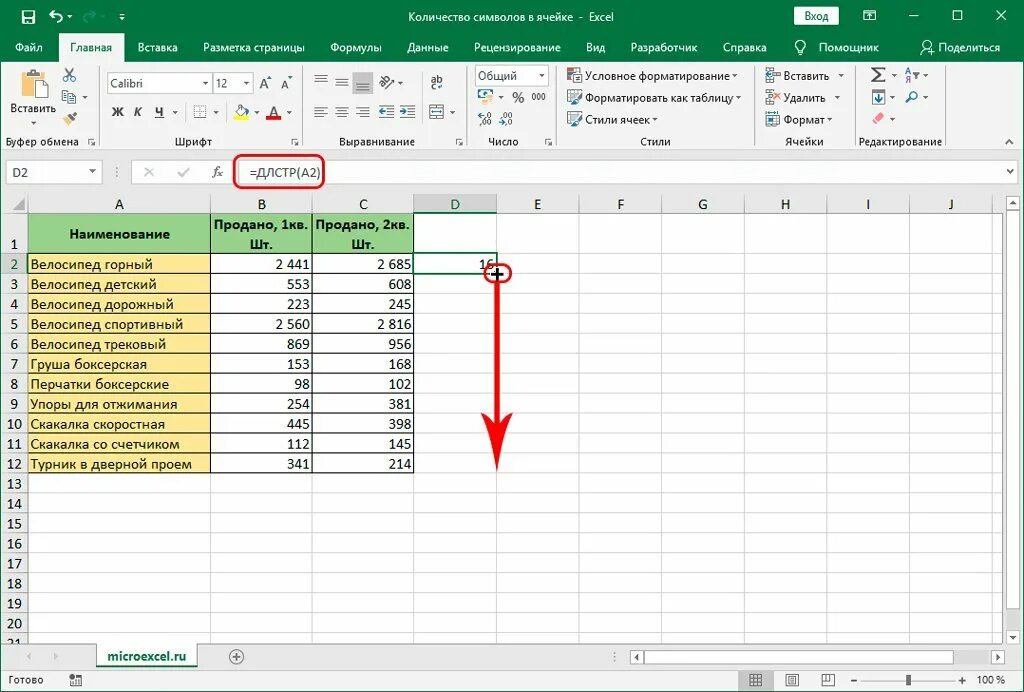Increase indent in the Alignment group

[x=408, y=112]
